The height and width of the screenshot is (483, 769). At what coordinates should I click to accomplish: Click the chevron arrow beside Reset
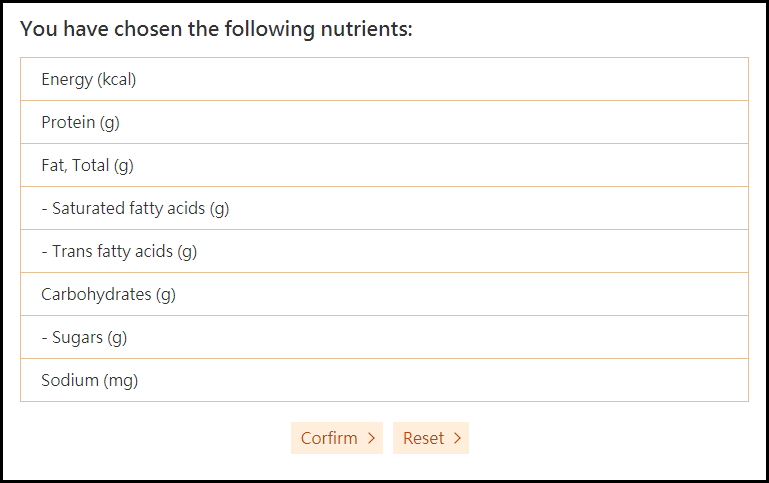click(x=457, y=438)
